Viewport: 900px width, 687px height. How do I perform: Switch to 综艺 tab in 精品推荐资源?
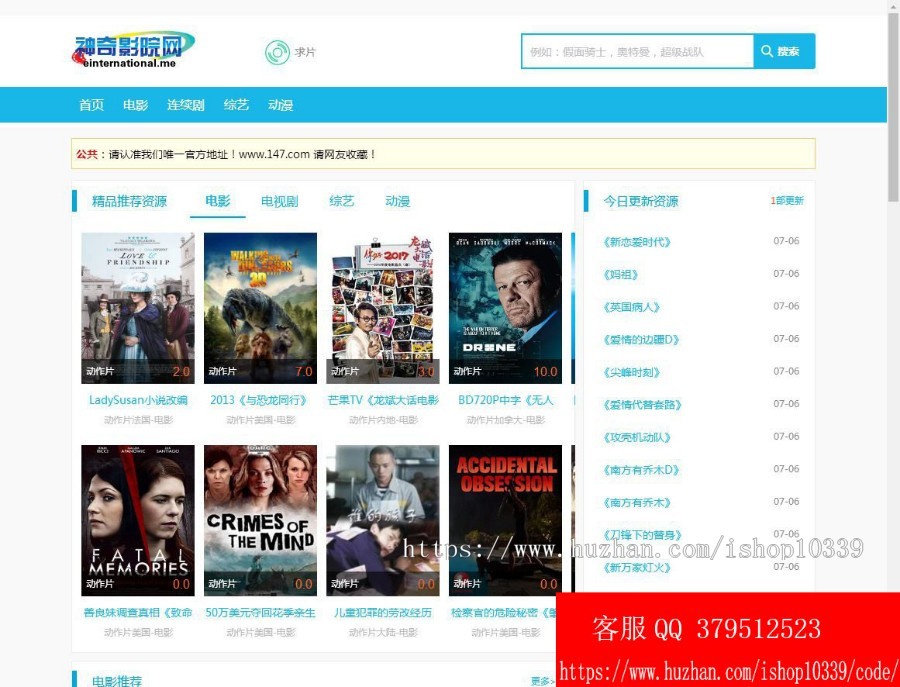[342, 201]
